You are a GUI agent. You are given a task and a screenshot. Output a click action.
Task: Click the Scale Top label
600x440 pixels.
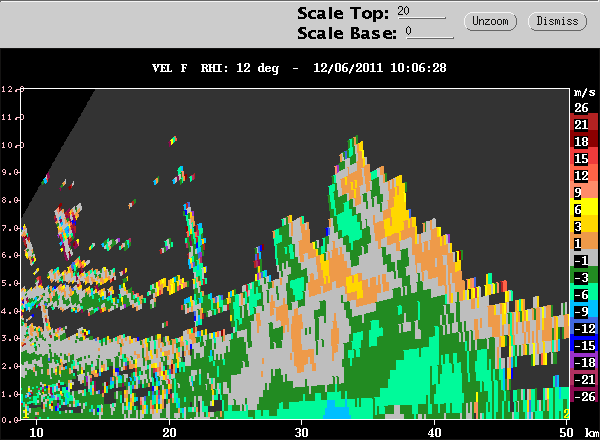tap(343, 13)
